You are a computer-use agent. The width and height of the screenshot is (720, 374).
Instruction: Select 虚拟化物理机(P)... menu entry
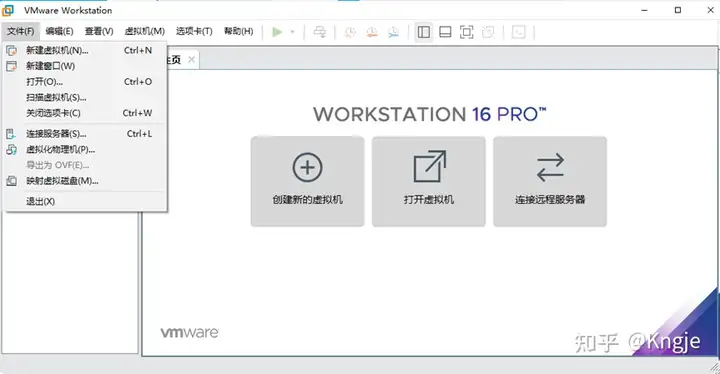point(85,149)
